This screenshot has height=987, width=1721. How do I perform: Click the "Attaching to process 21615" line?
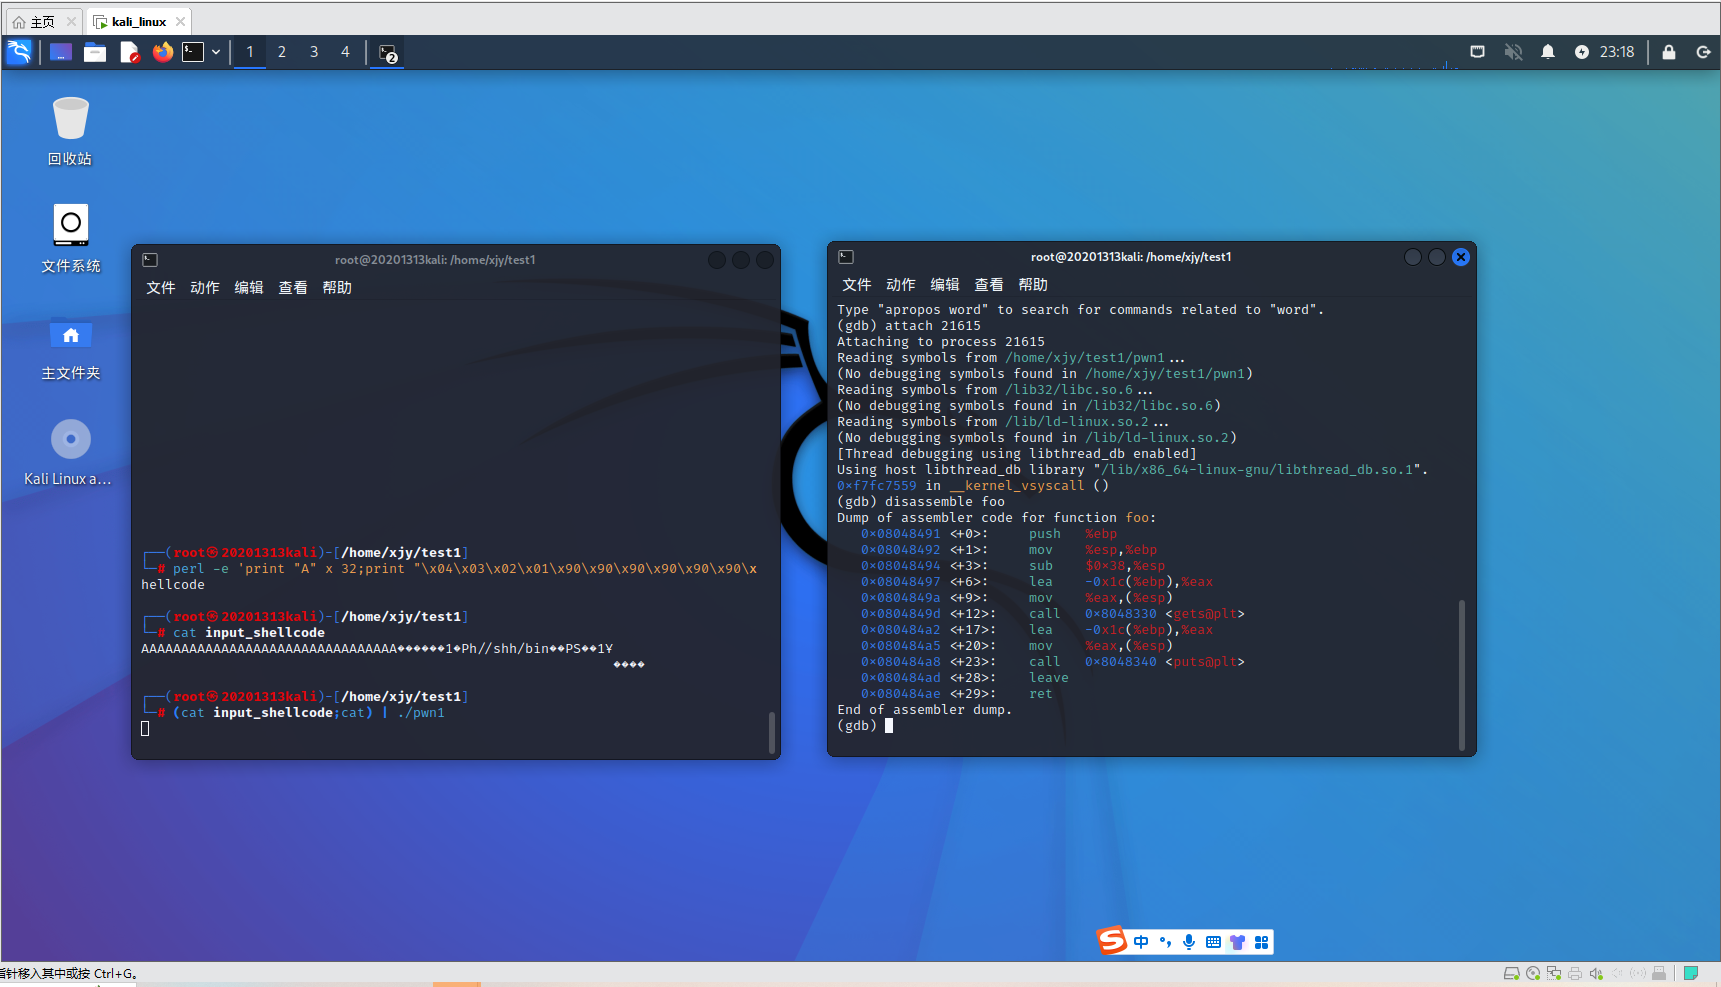click(x=941, y=342)
